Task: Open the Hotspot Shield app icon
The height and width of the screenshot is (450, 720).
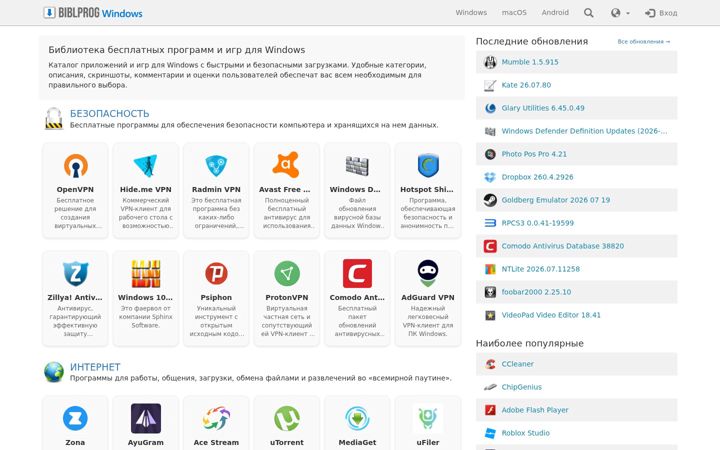Action: coord(428,165)
